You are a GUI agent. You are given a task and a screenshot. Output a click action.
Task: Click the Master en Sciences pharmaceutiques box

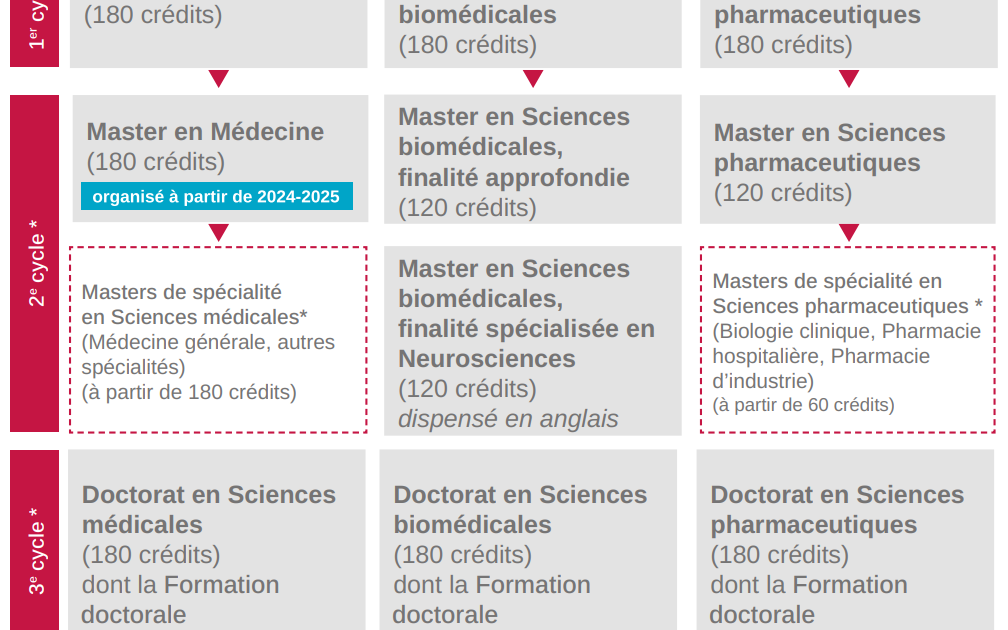[x=847, y=159]
